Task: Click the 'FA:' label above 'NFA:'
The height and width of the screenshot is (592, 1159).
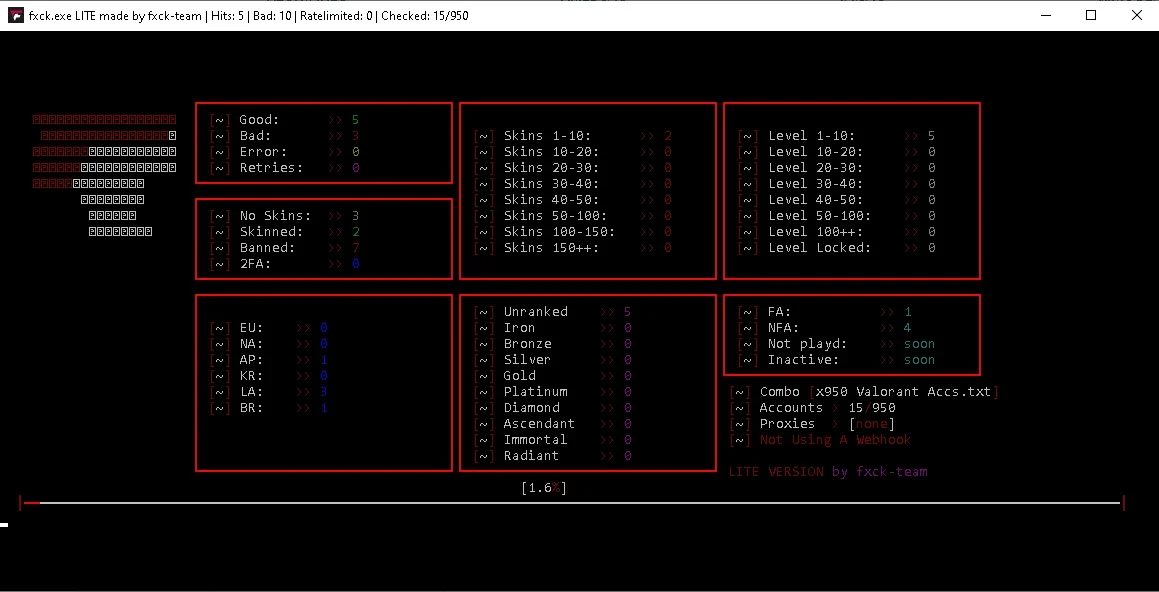Action: (x=780, y=312)
